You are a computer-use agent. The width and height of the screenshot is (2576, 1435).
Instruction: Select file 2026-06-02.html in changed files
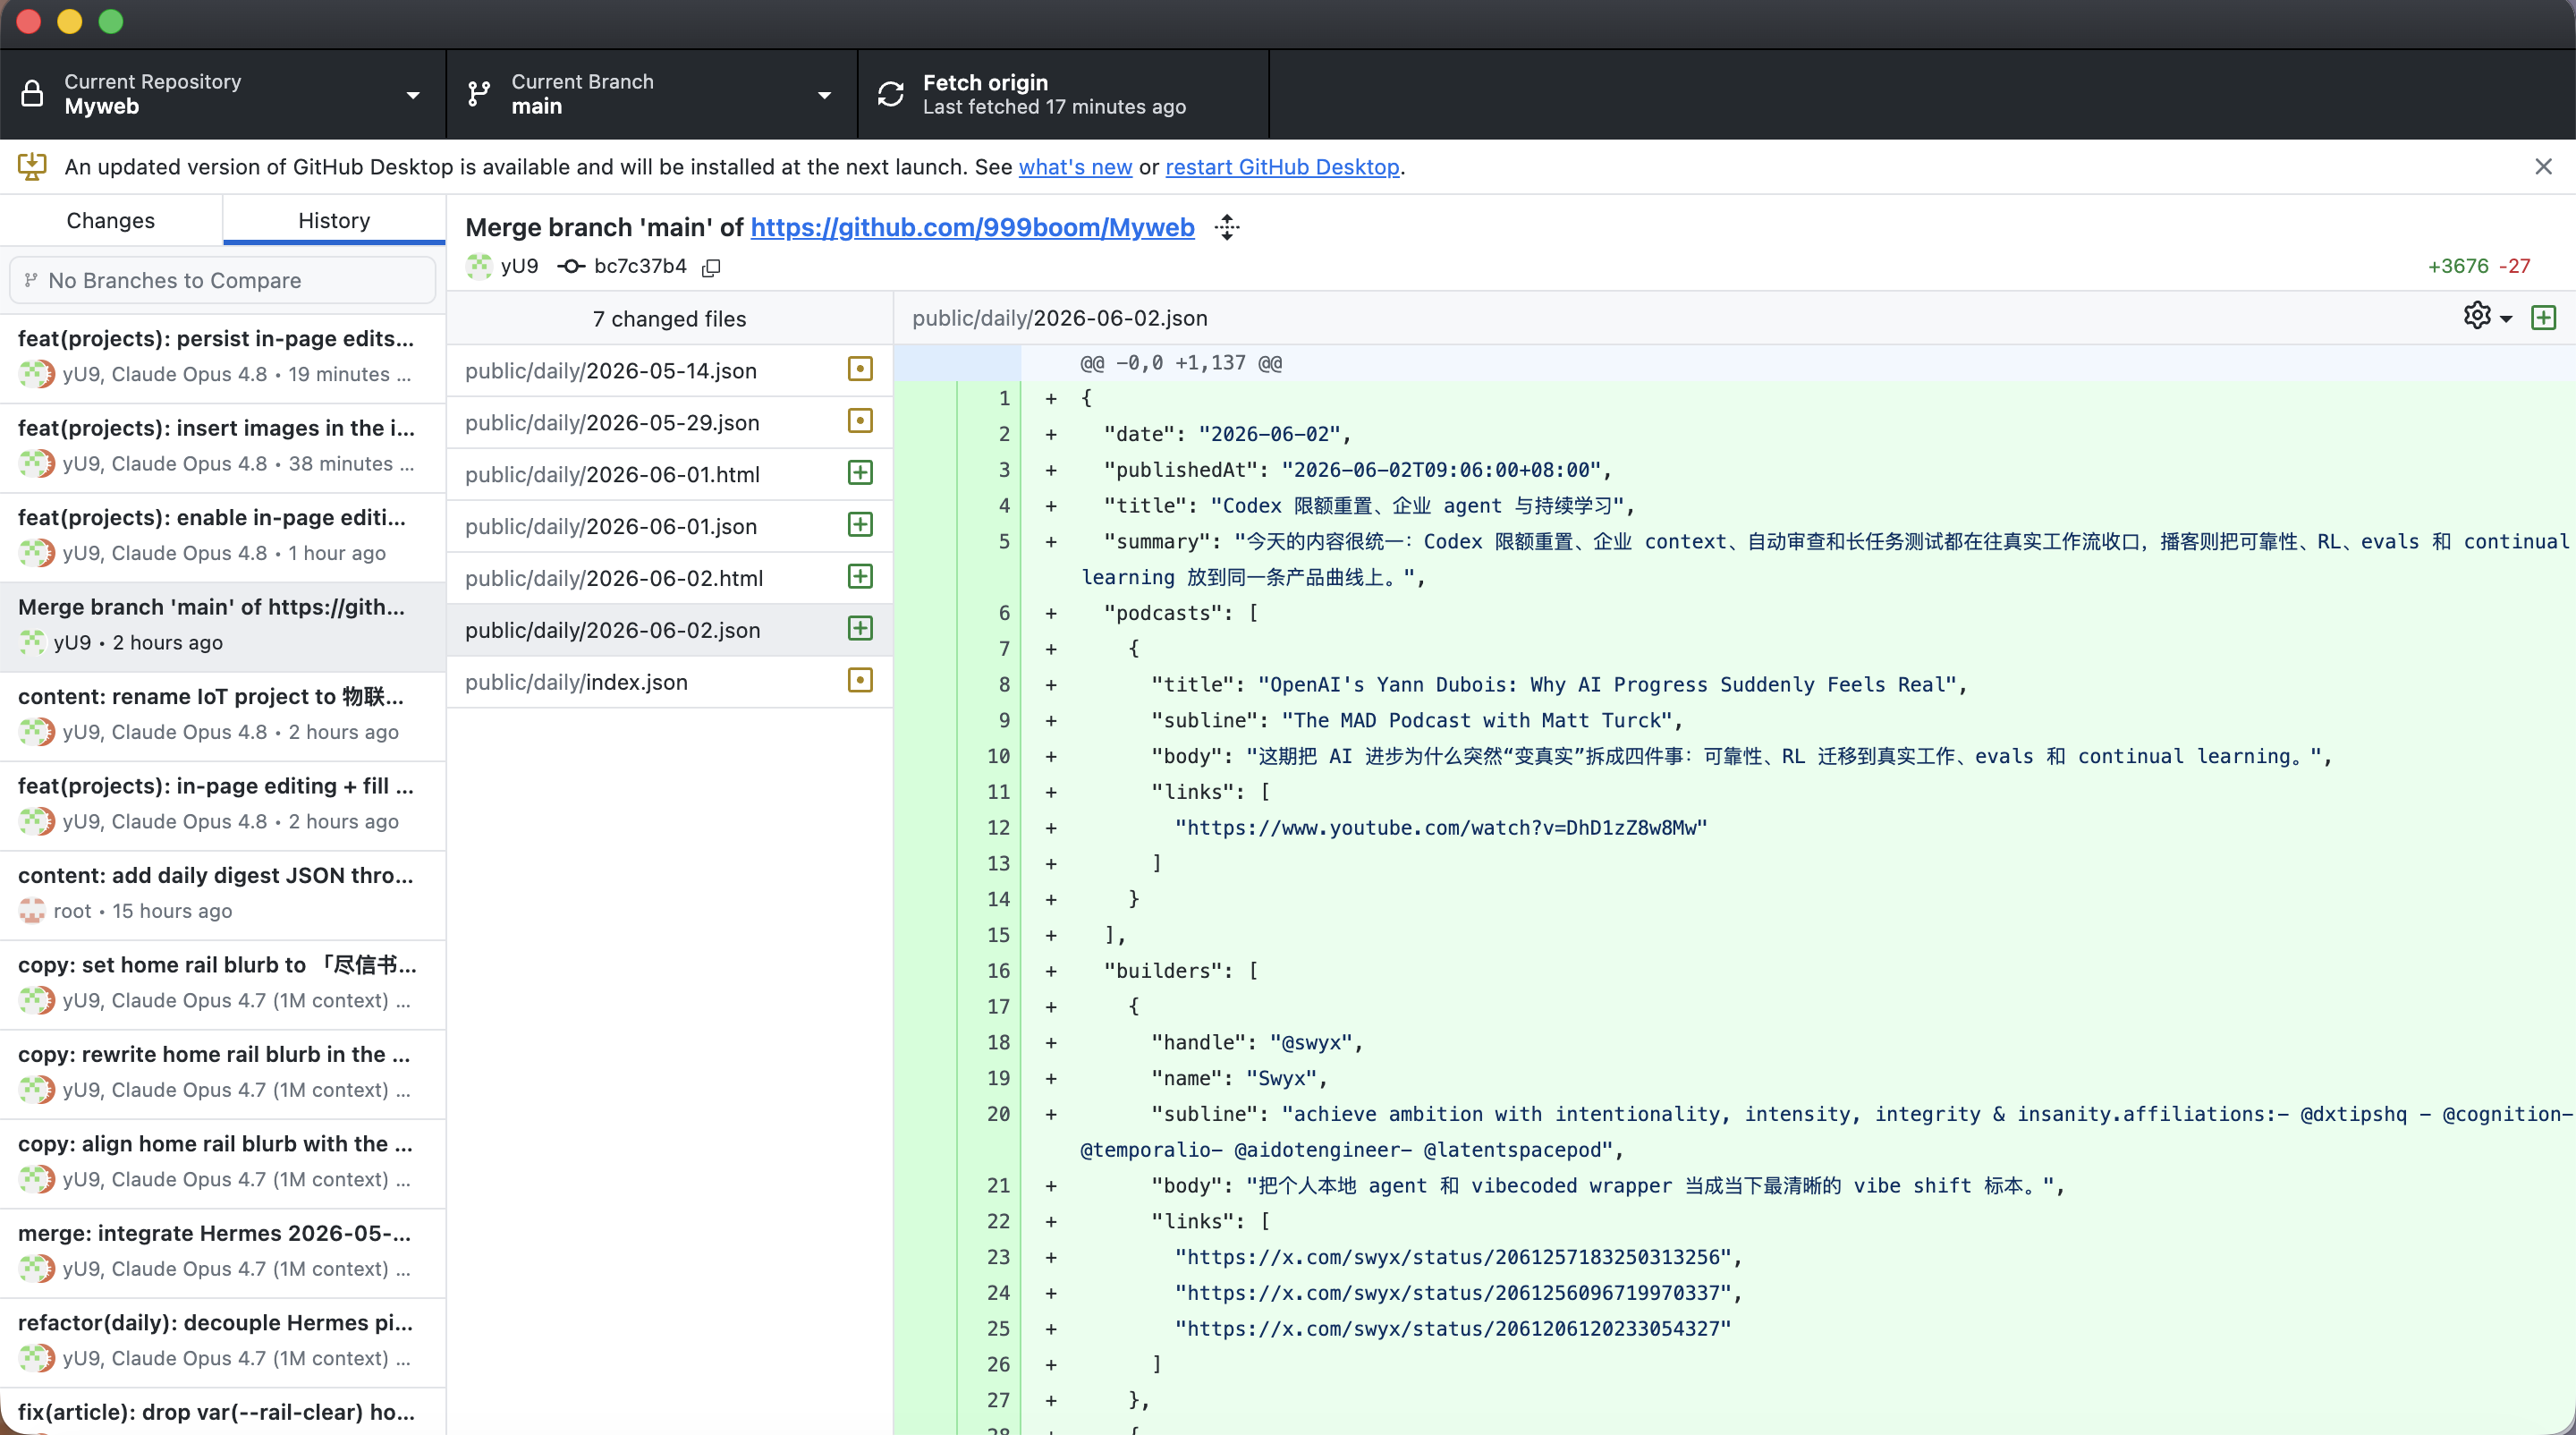(669, 579)
